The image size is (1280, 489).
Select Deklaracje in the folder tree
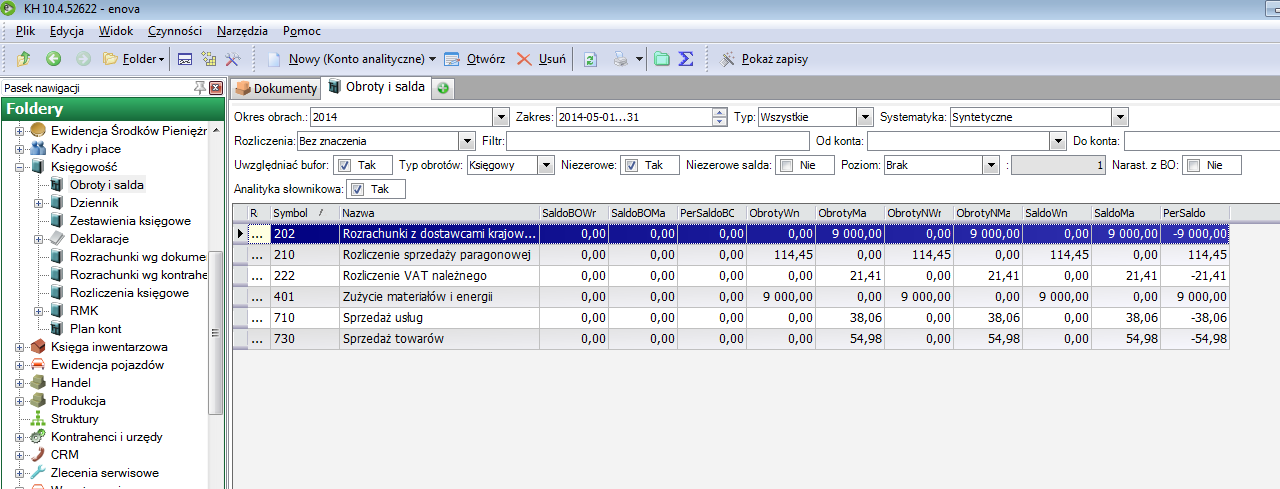point(99,239)
